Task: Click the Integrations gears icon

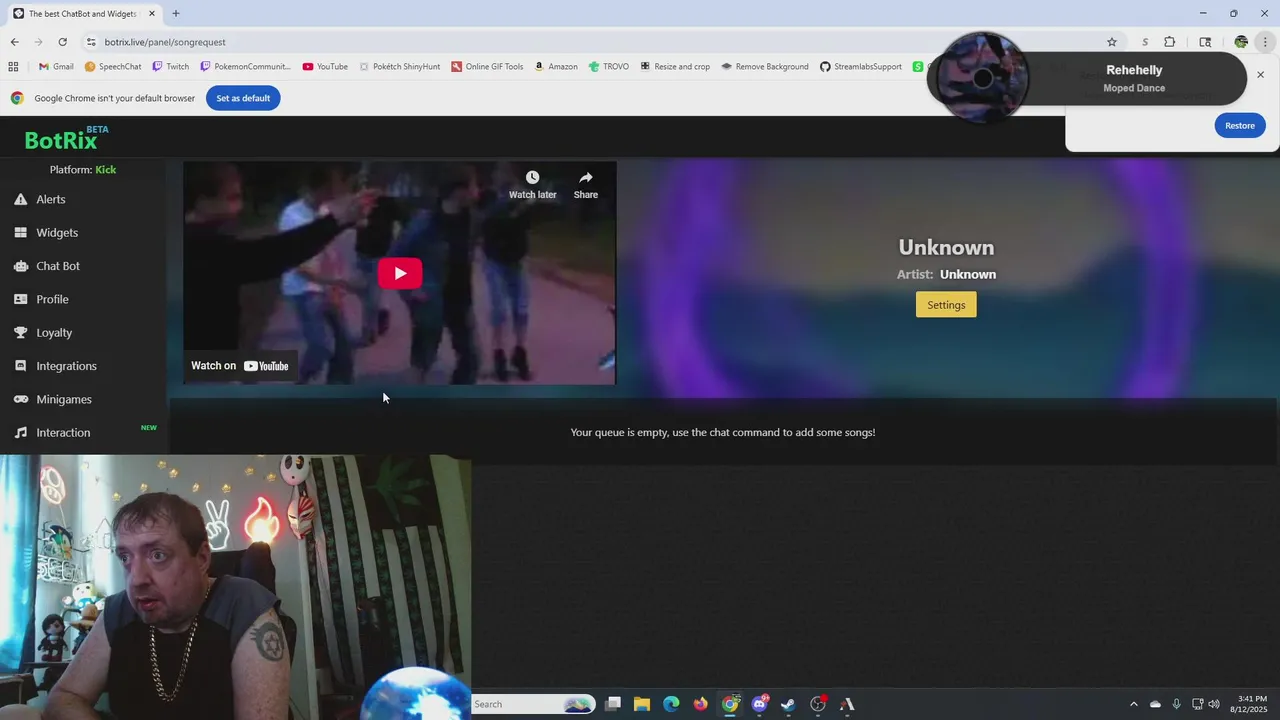Action: [20, 366]
